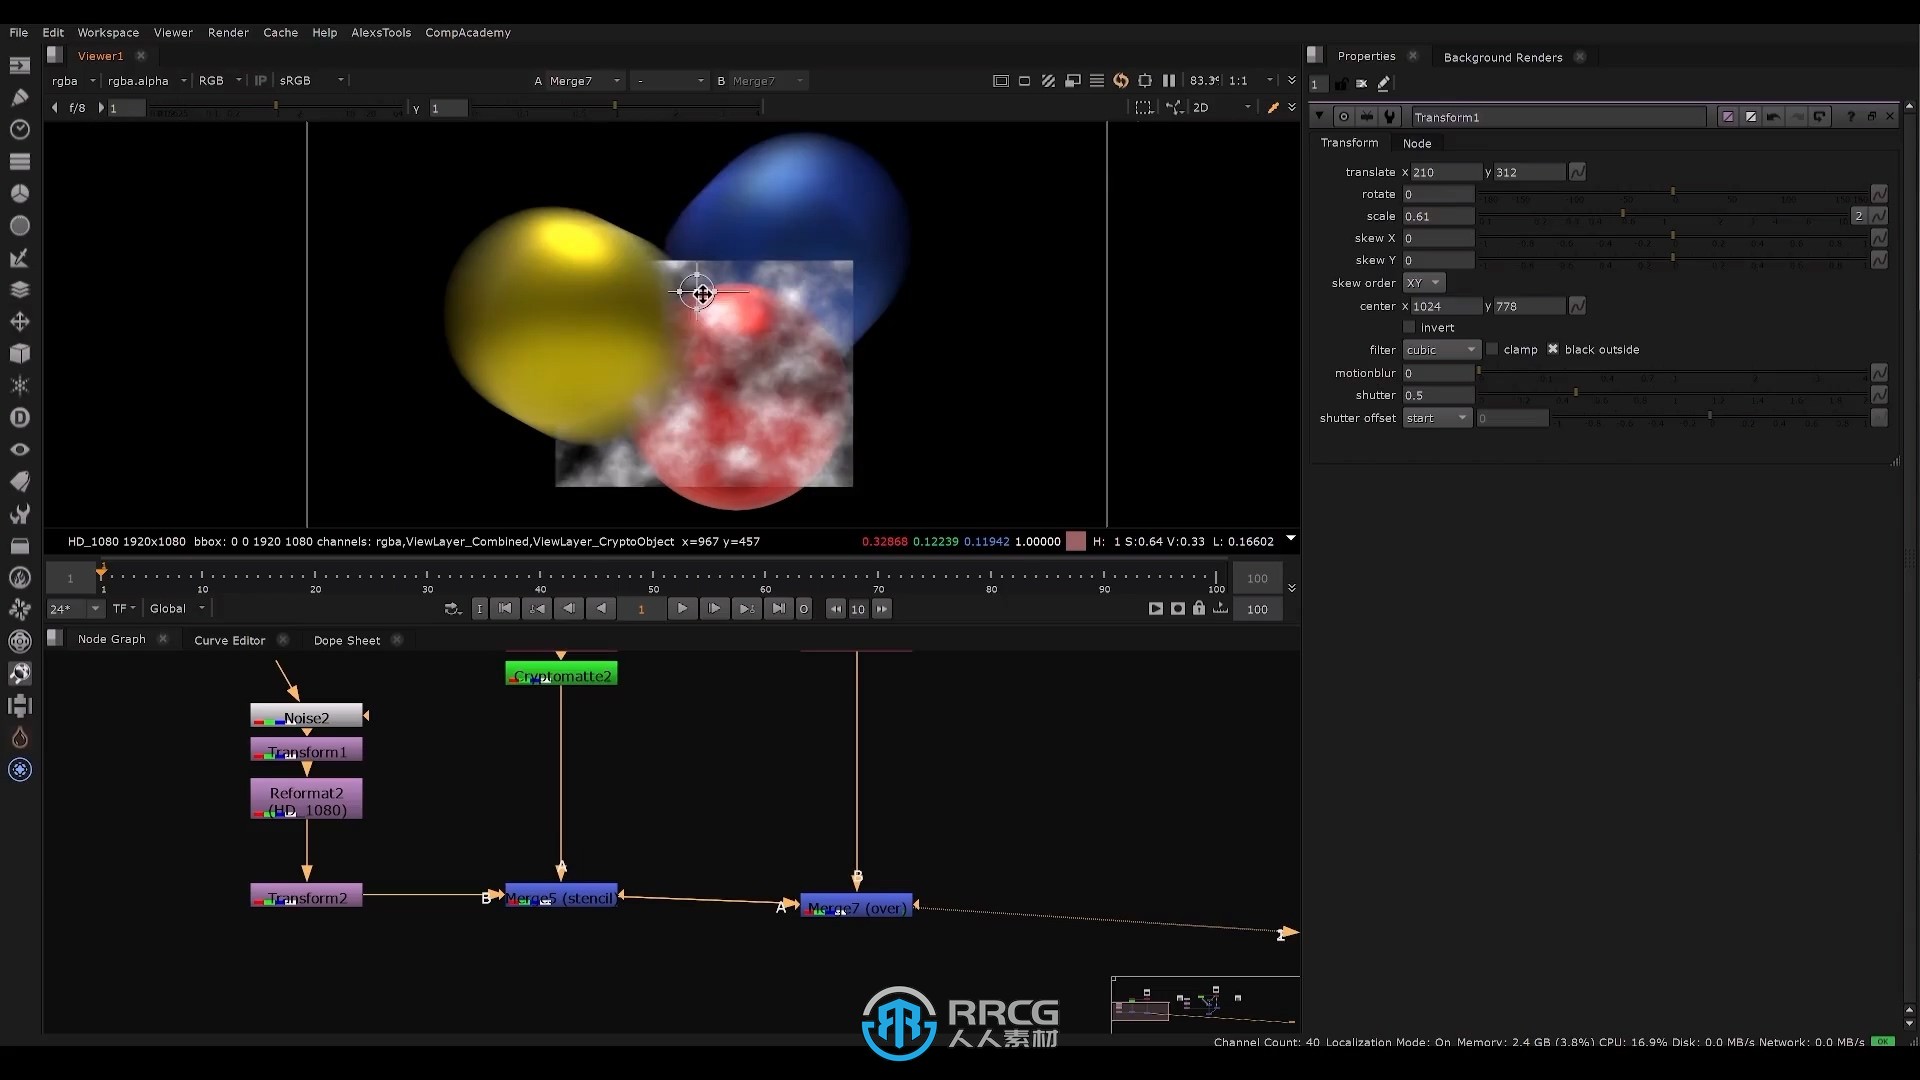Viewport: 1920px width, 1080px height.
Task: Open the filter cubic dropdown
Action: point(1442,350)
